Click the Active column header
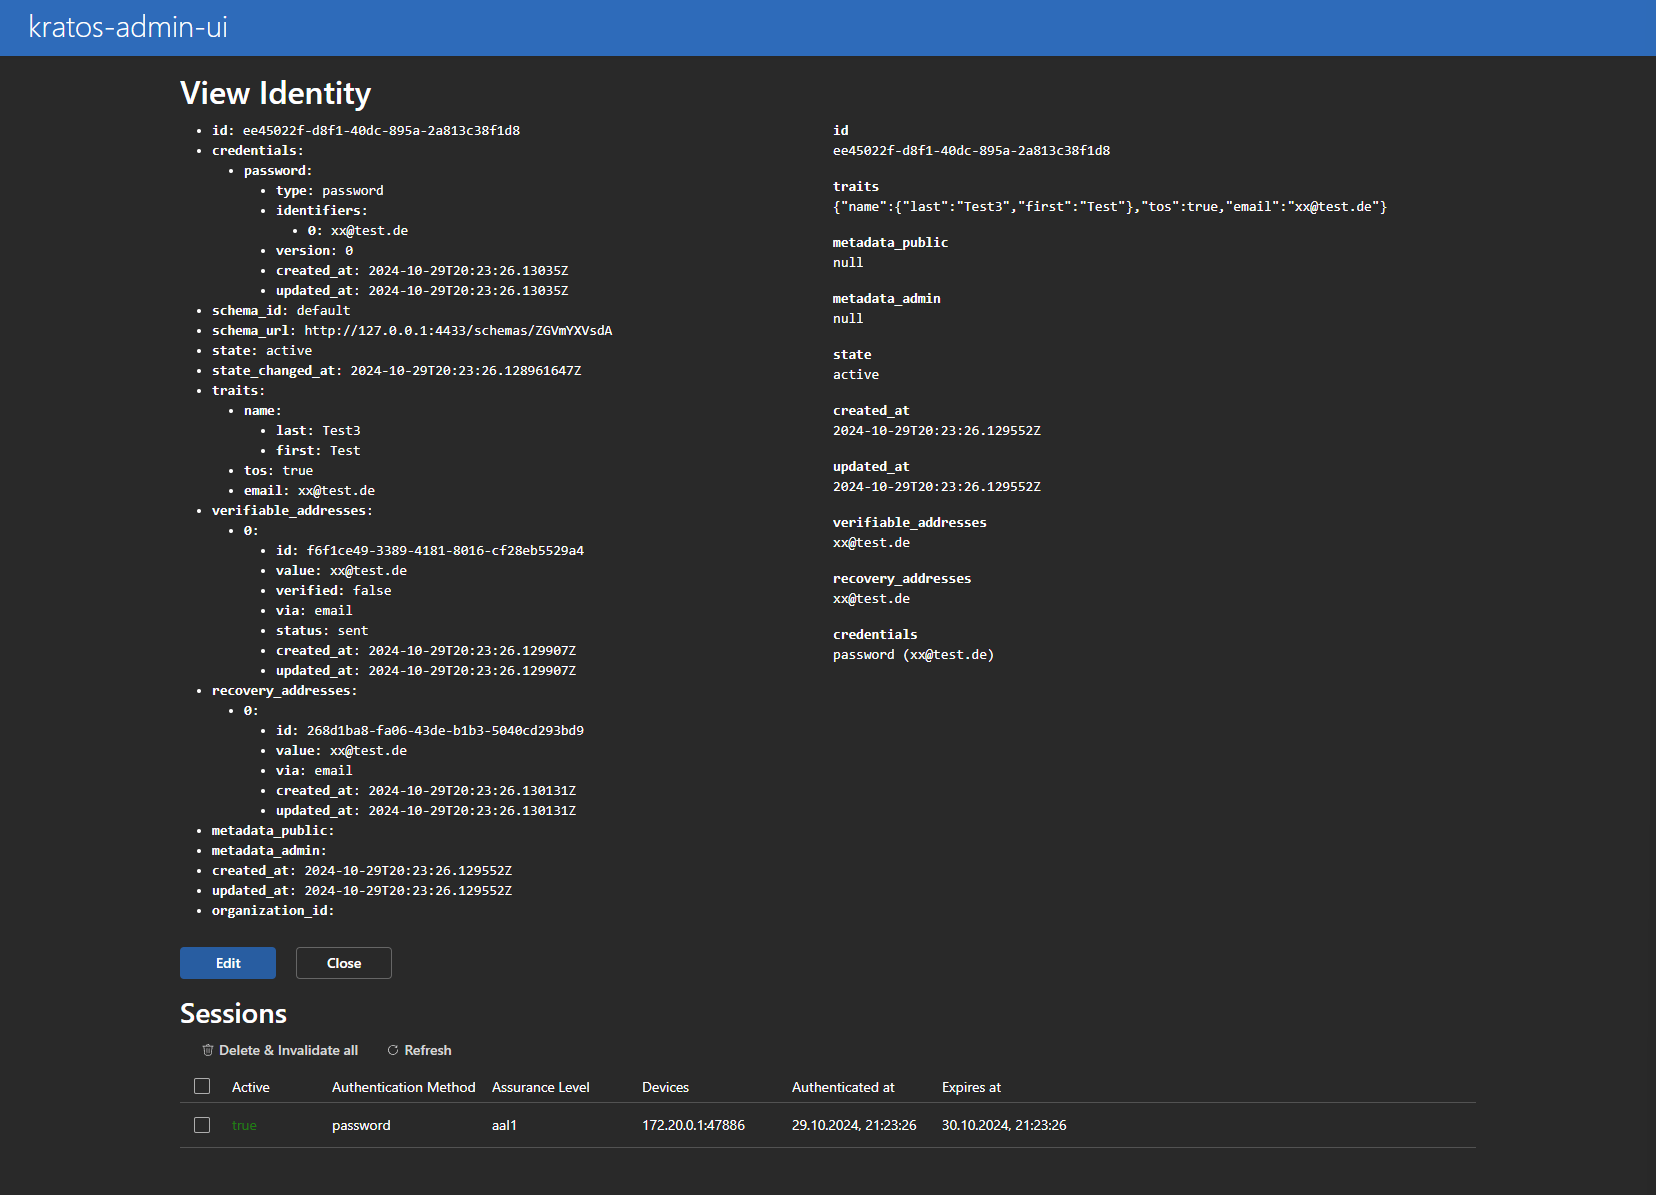 coord(251,1087)
